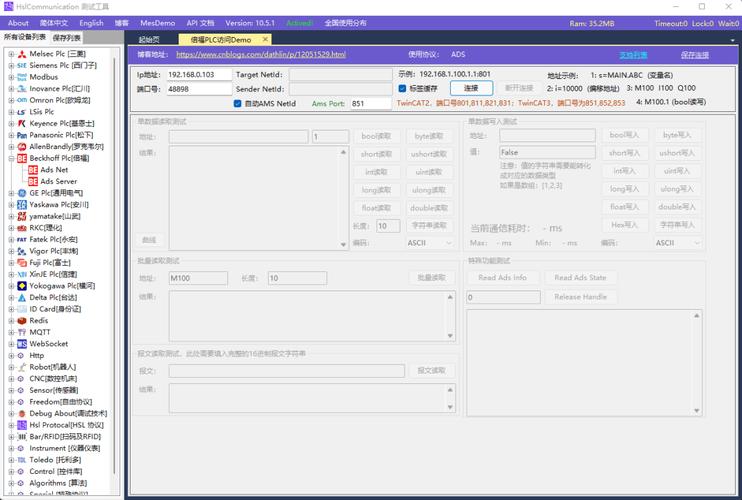Click the Debug About icon

(x=22, y=413)
